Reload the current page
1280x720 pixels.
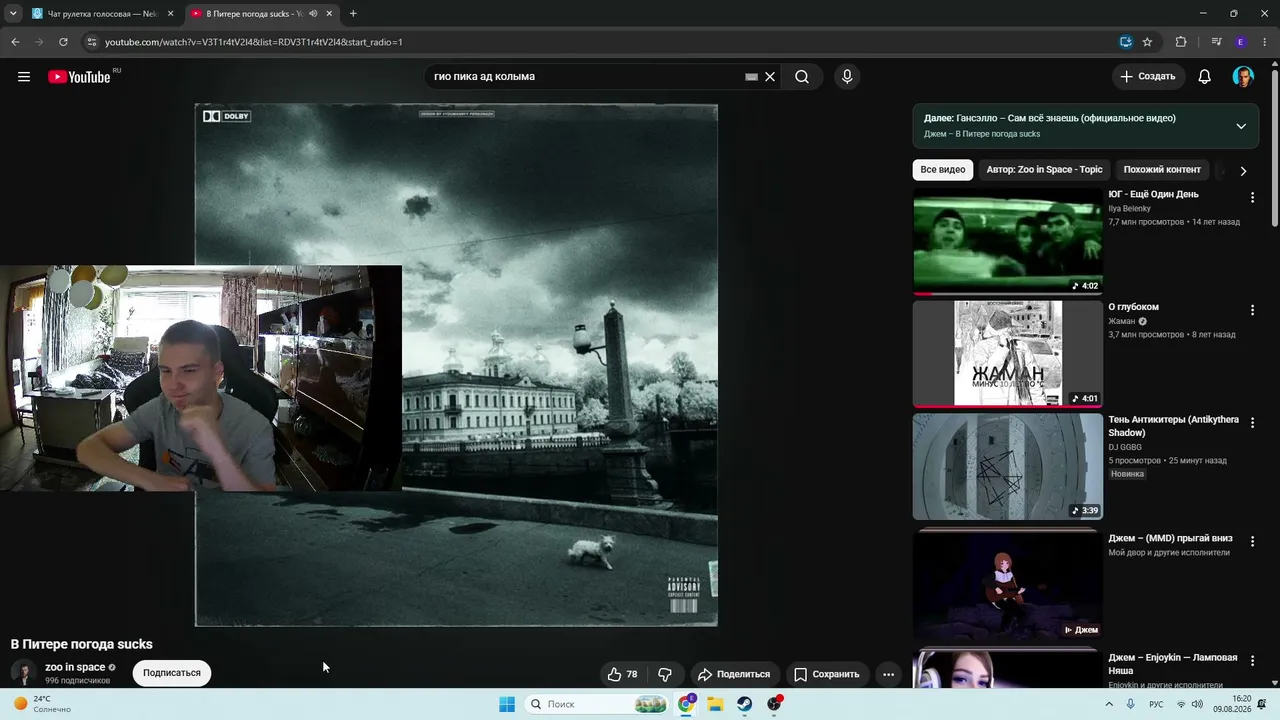pyautogui.click(x=63, y=42)
